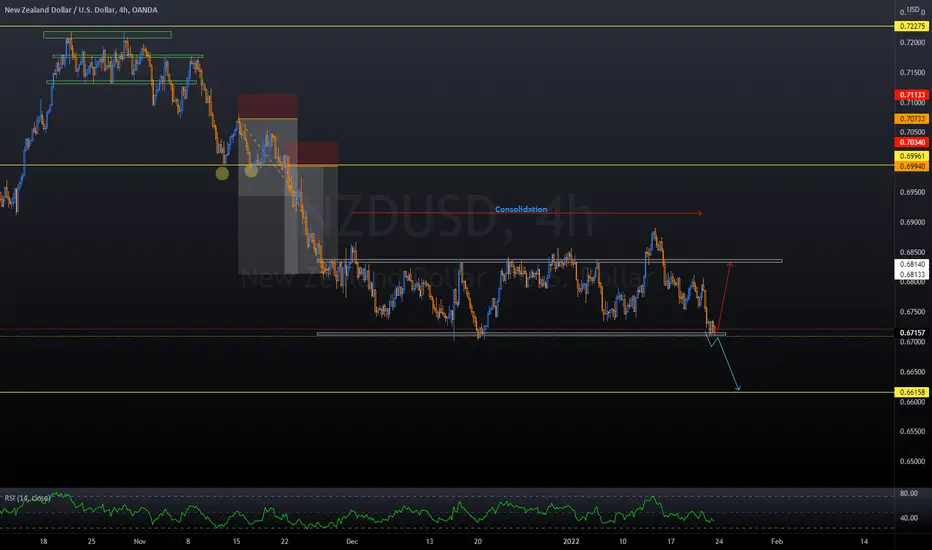Select the yellow 0.69961 price tag
The width and height of the screenshot is (932, 550).
coord(912,156)
